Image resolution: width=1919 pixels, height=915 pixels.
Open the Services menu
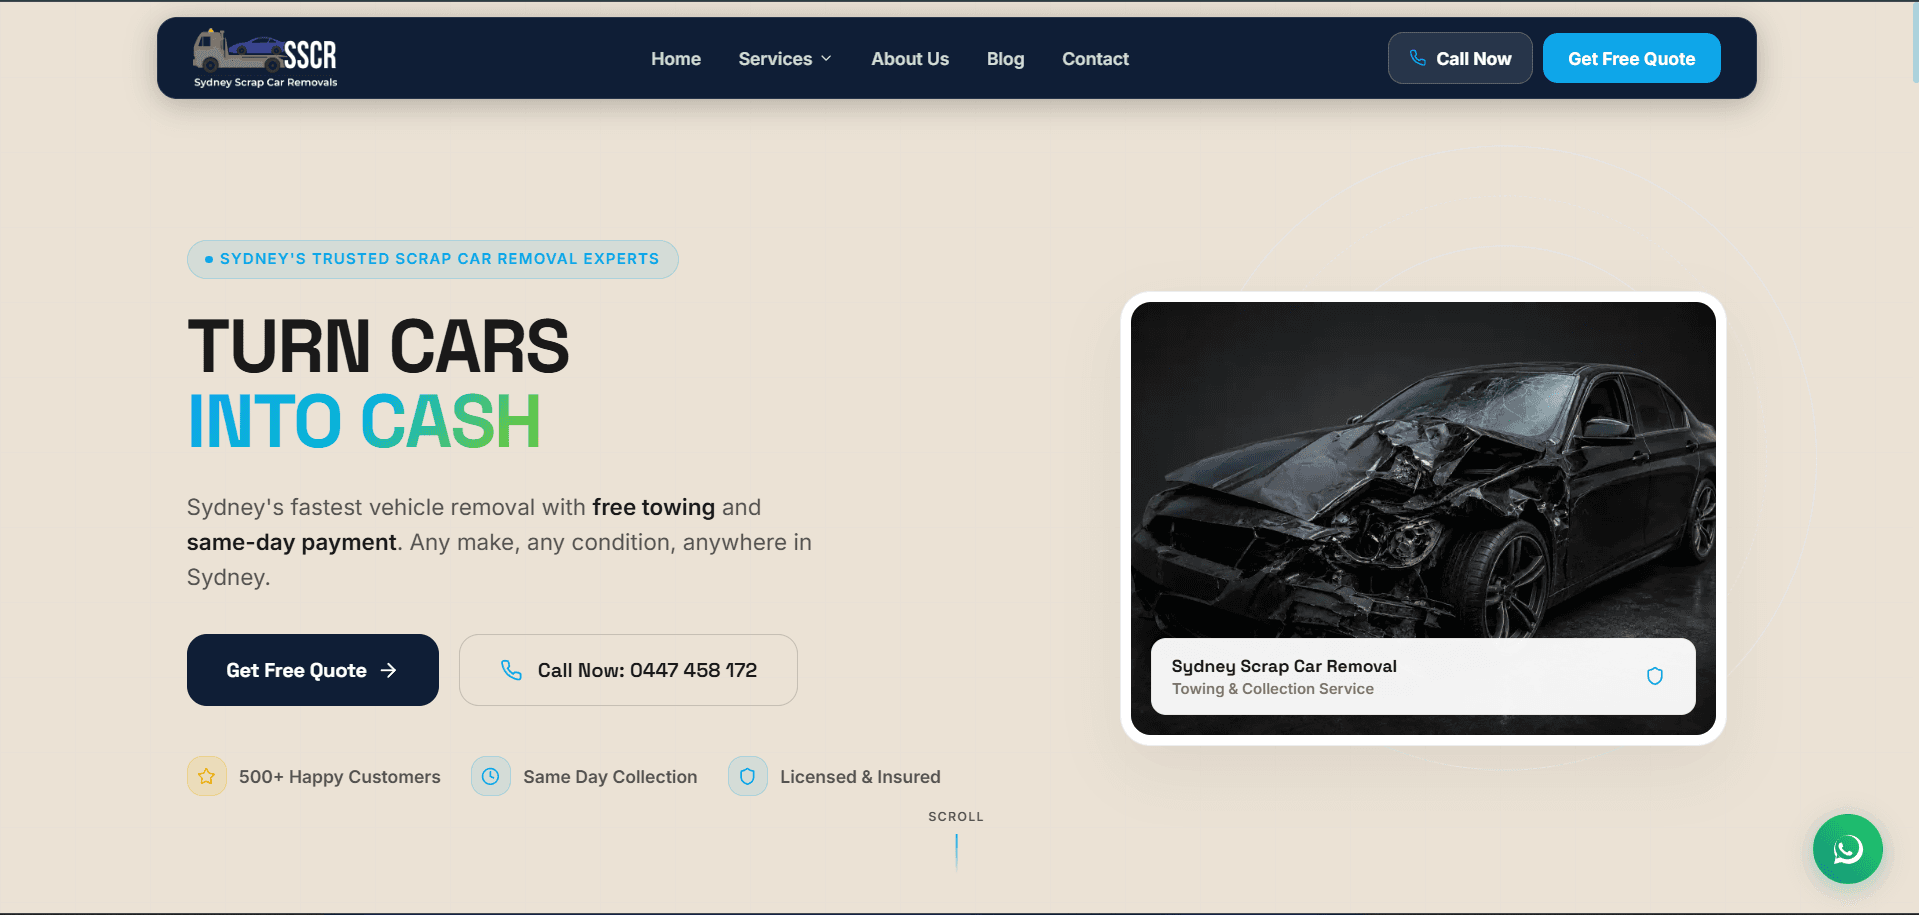(x=785, y=59)
